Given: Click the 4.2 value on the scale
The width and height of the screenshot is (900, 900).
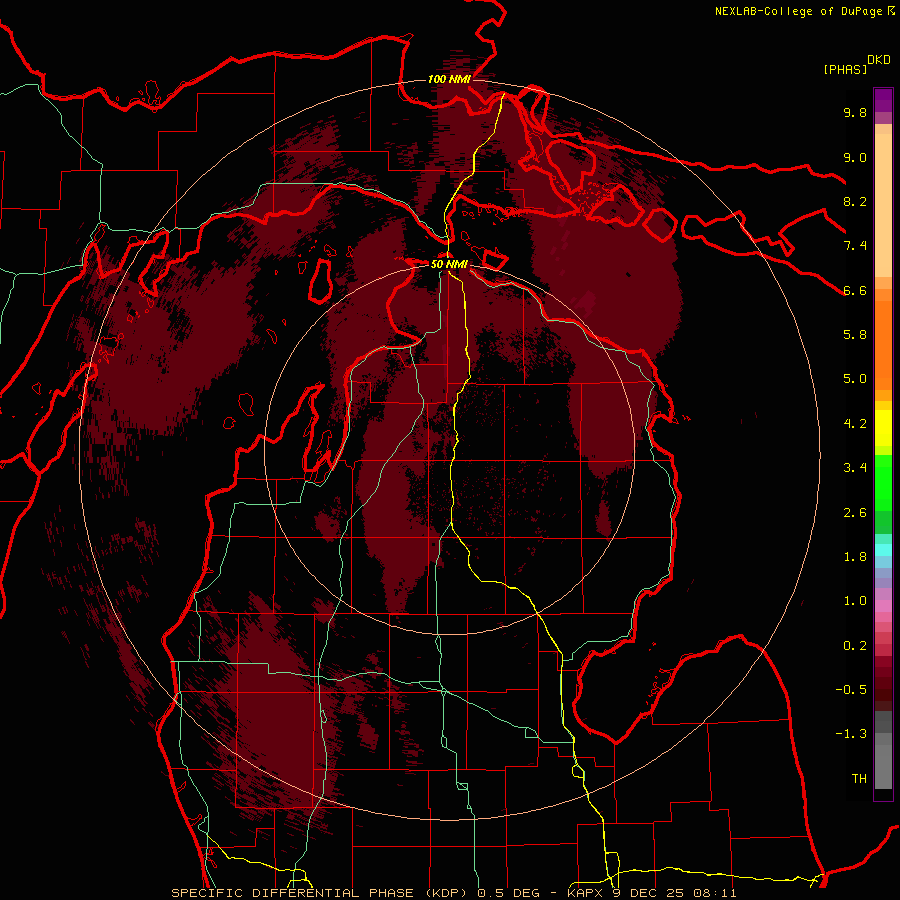Looking at the screenshot, I should pos(855,424).
